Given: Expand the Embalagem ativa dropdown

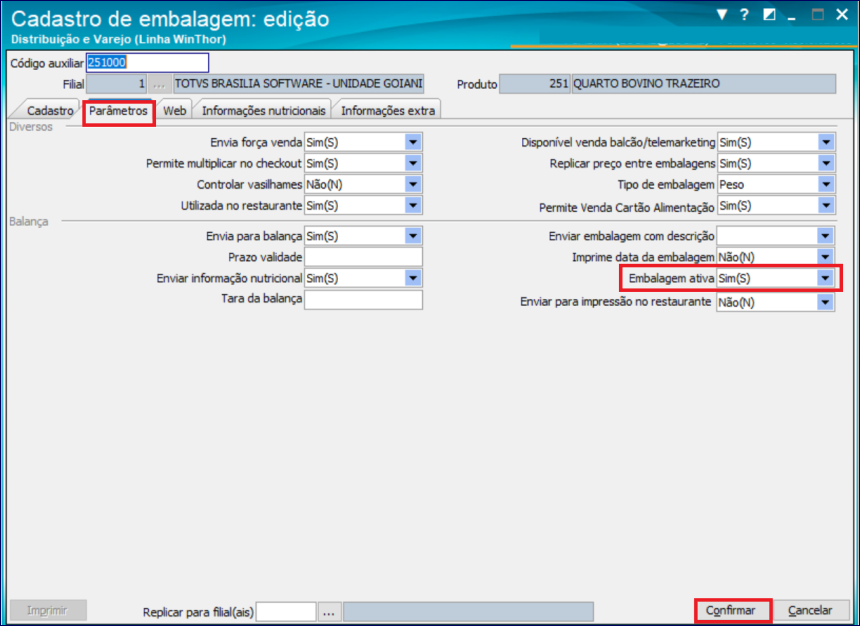Looking at the screenshot, I should tap(825, 278).
